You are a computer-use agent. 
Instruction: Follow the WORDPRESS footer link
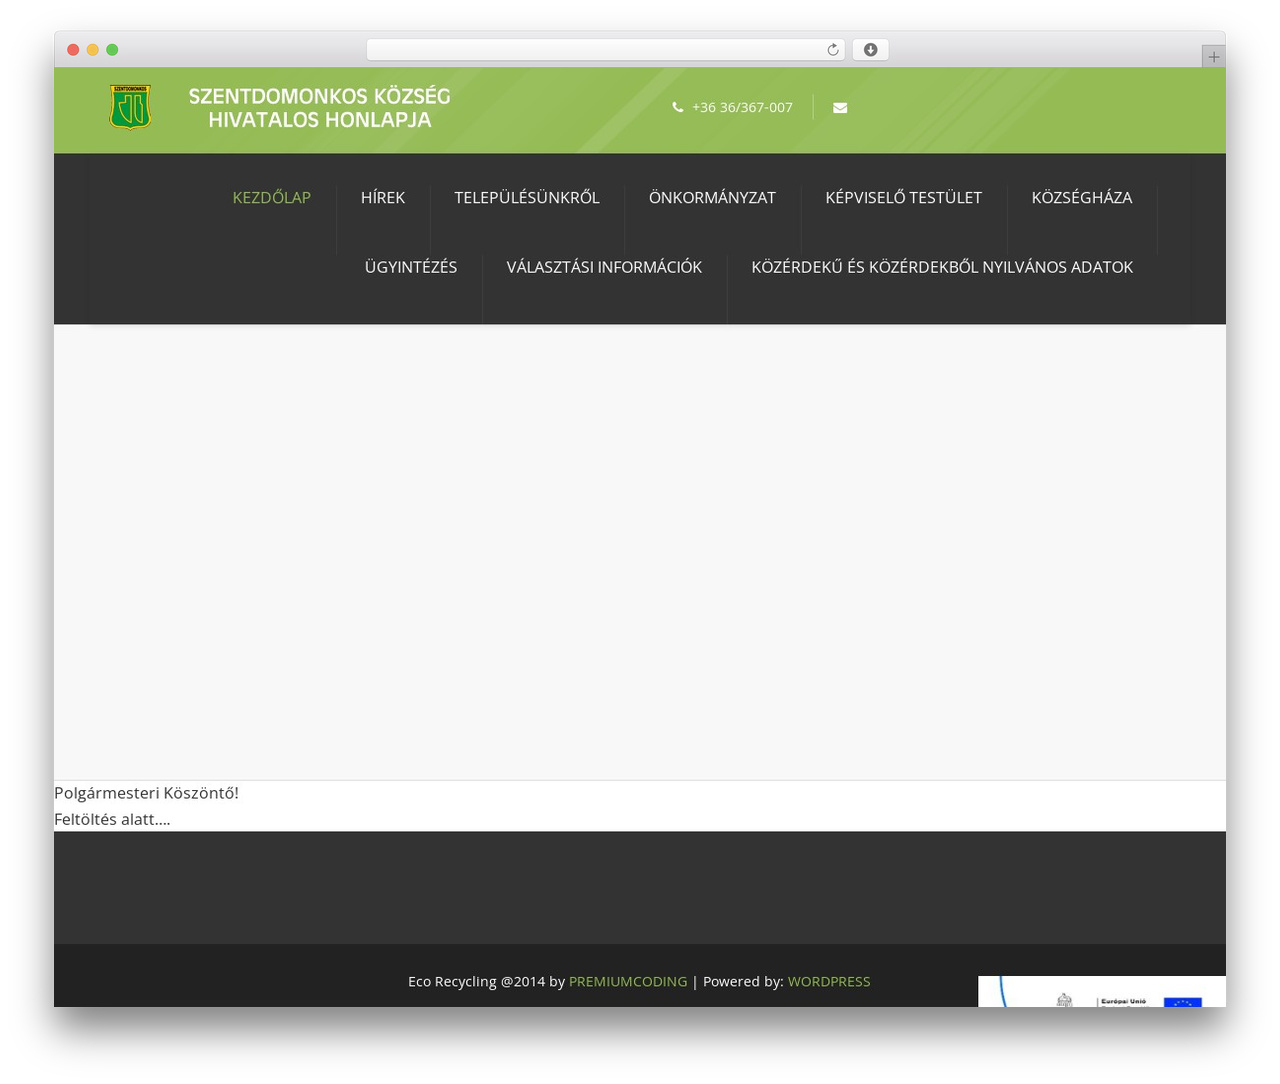pyautogui.click(x=829, y=982)
